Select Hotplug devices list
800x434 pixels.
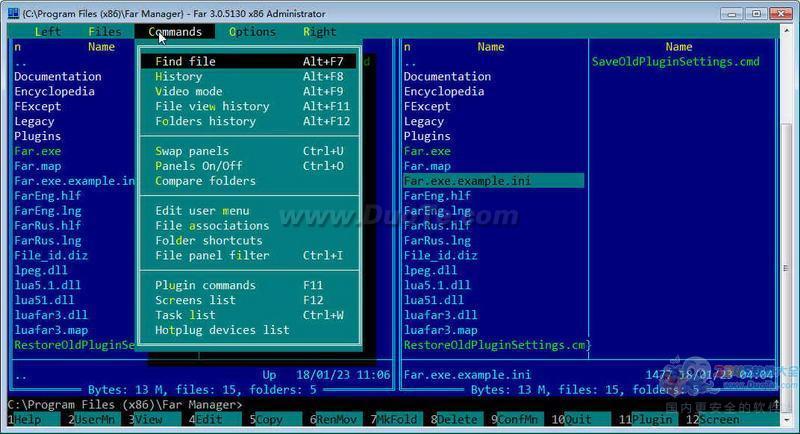249,330
